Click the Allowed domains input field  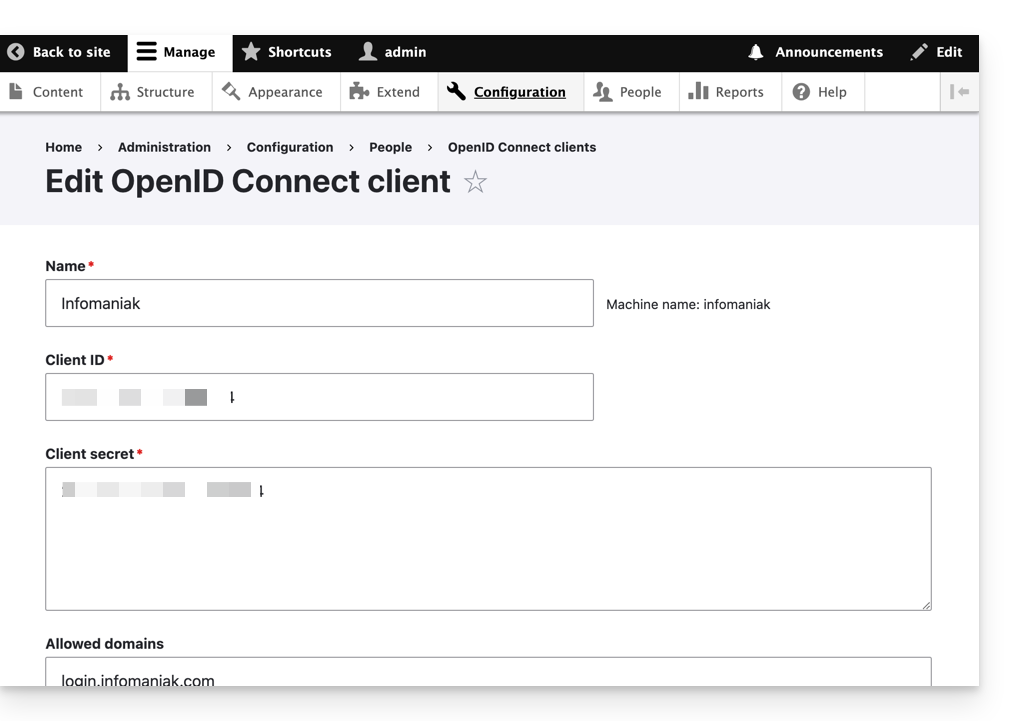[488, 672]
